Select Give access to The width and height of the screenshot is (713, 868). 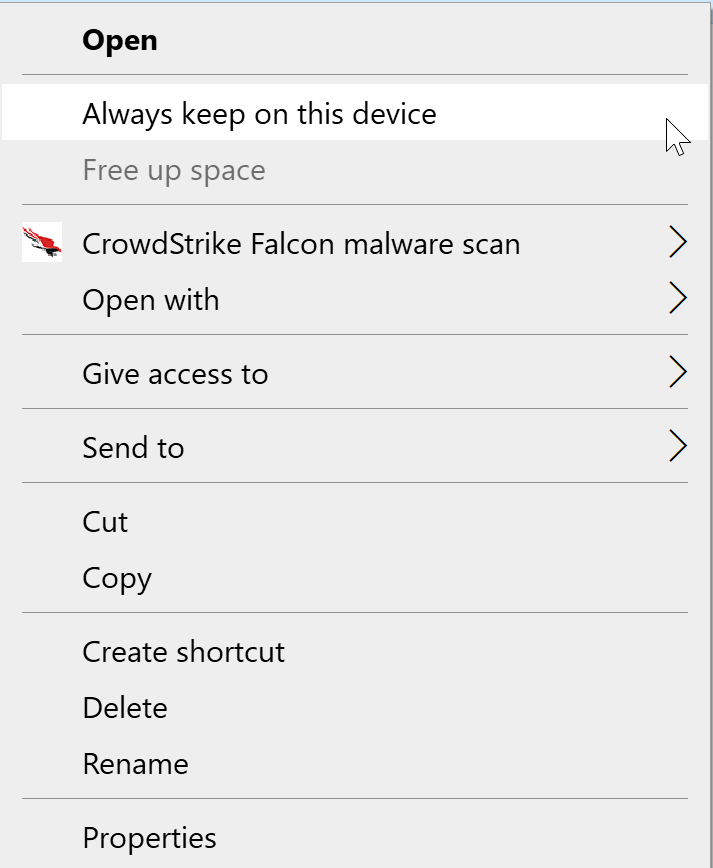click(x=174, y=373)
